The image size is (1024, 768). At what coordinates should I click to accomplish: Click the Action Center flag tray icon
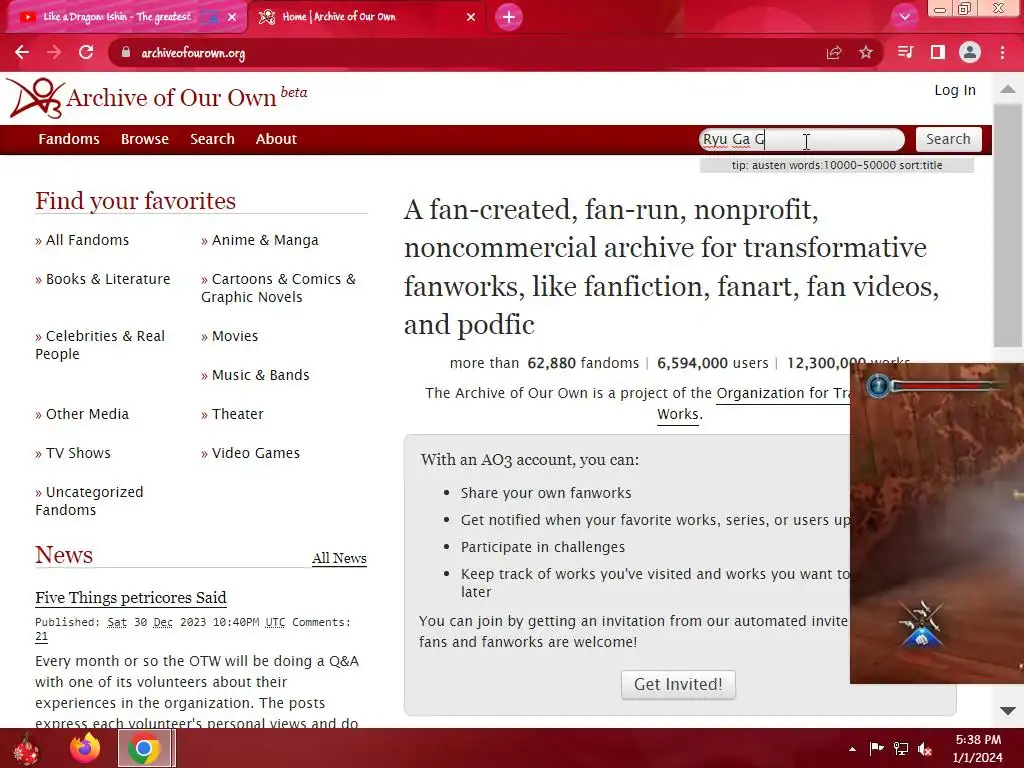pos(876,749)
